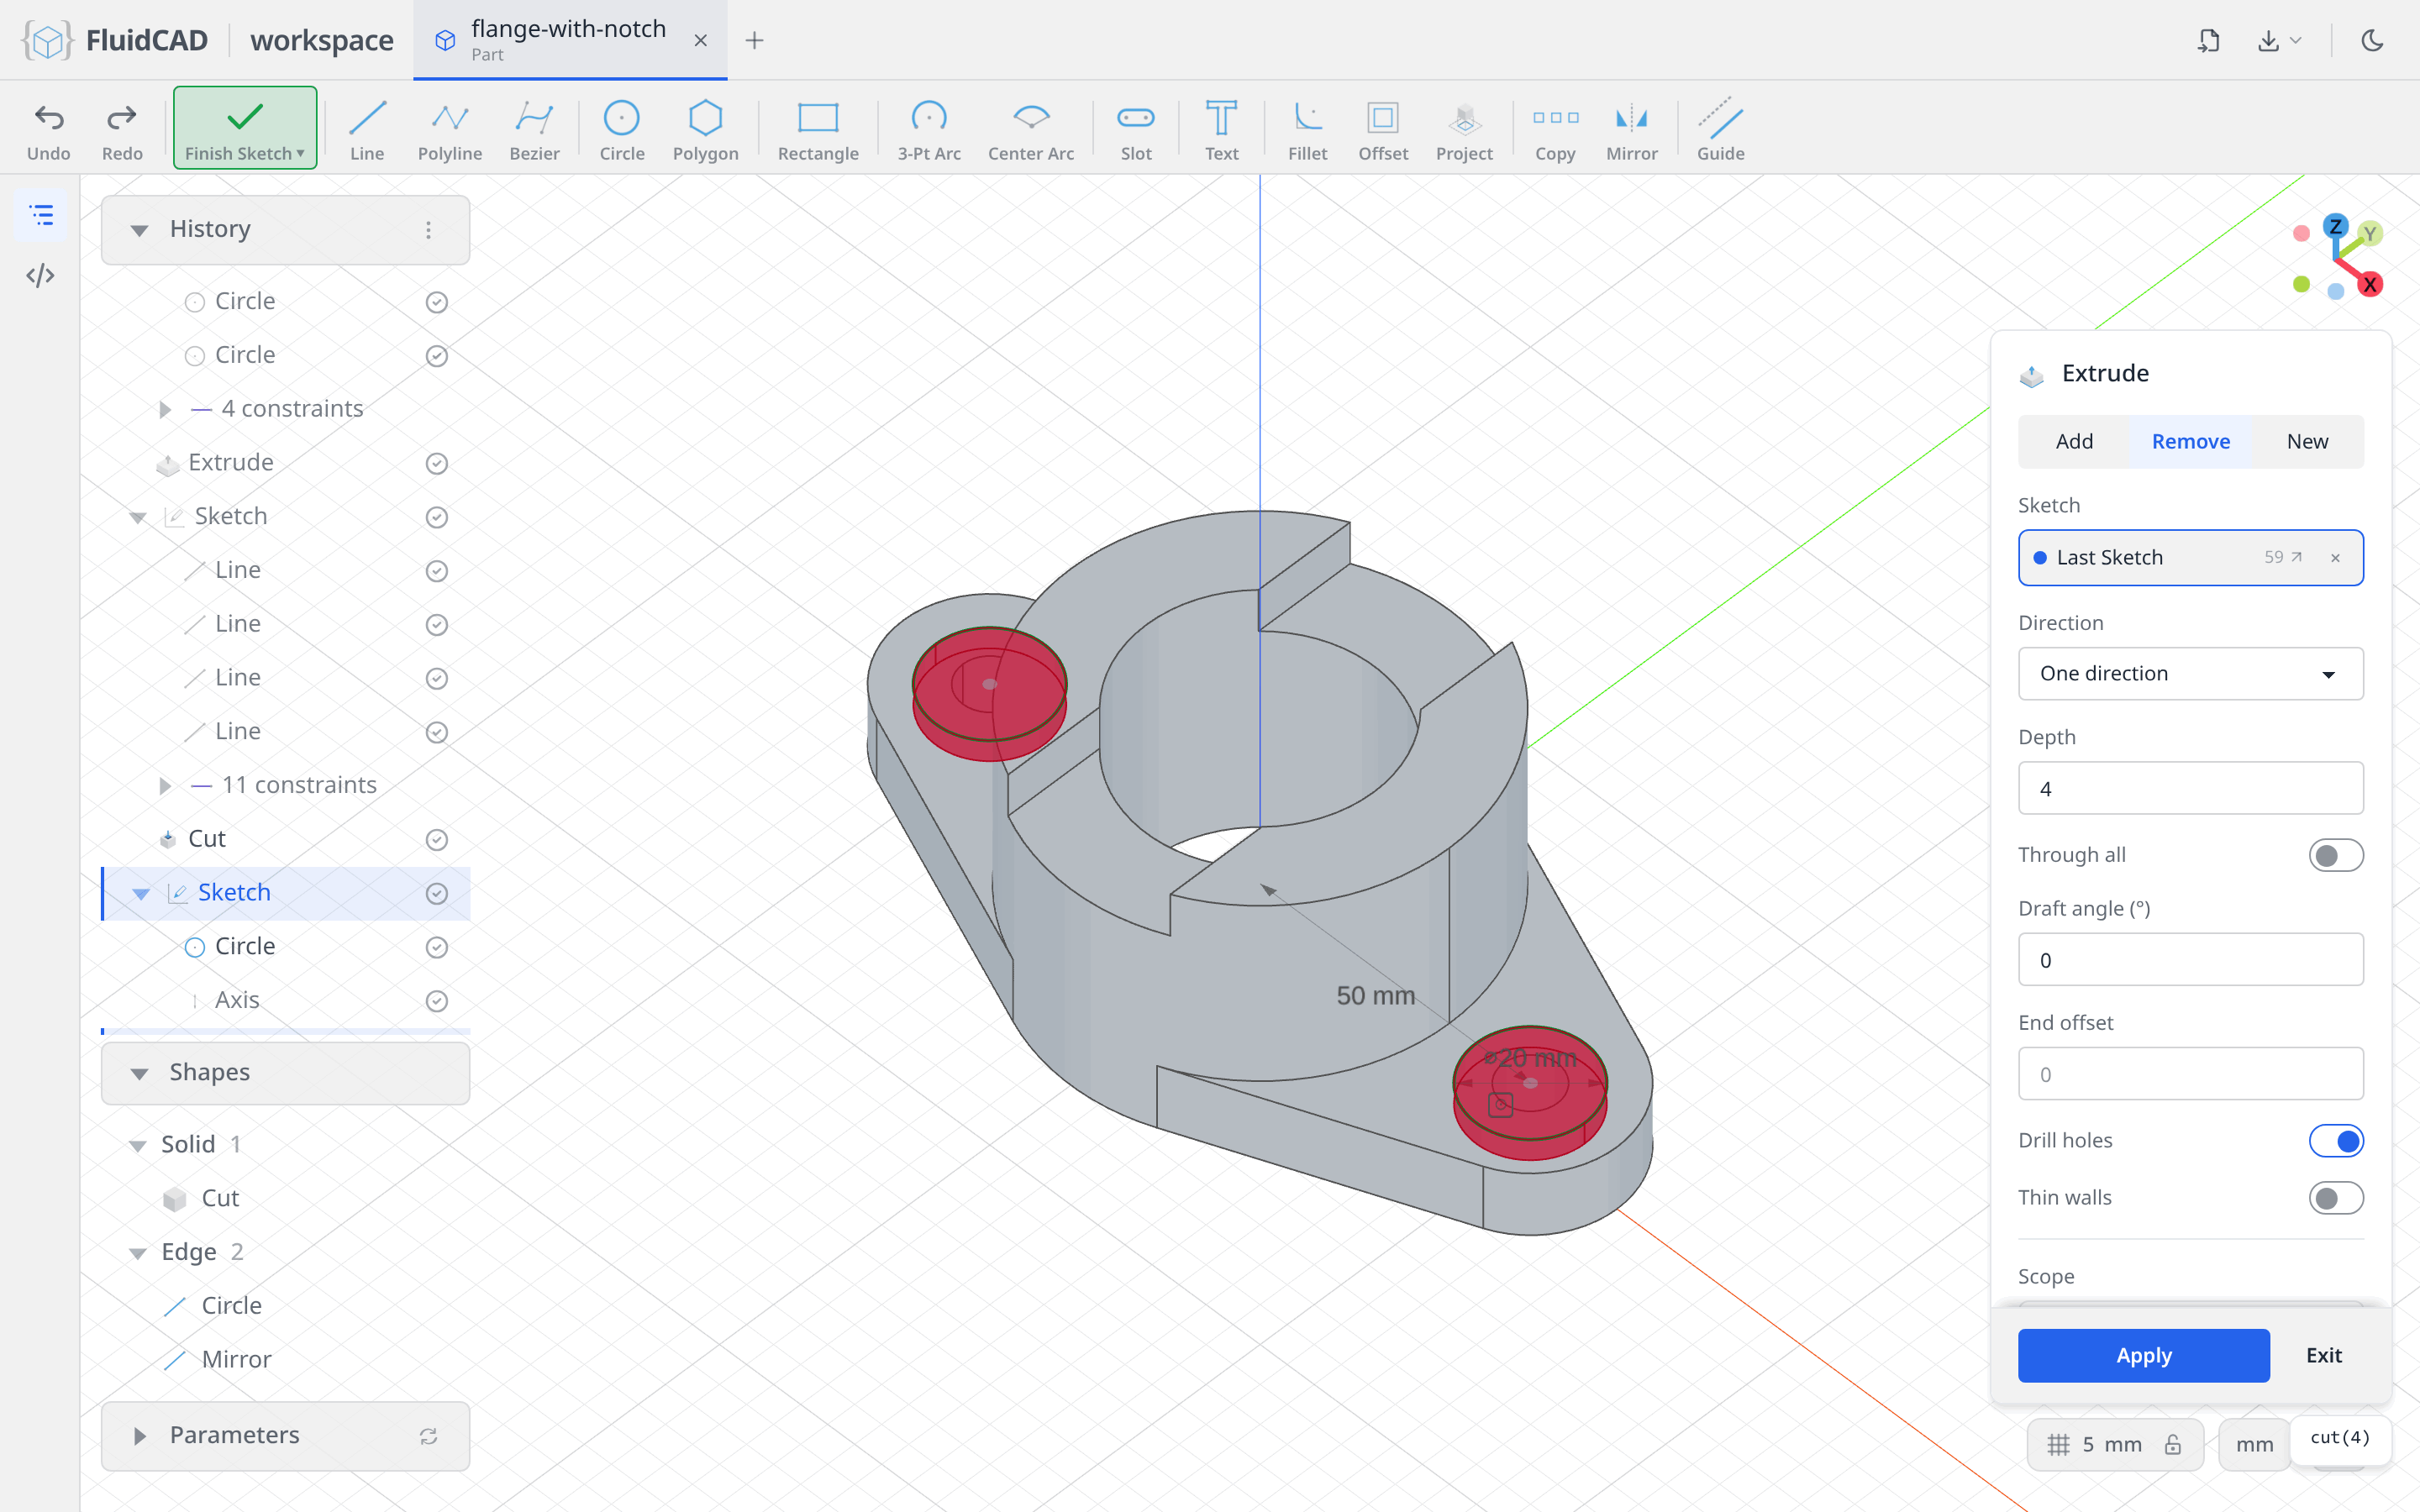Viewport: 2420px width, 1512px height.
Task: Activate the Center Arc tool
Action: click(x=1031, y=130)
